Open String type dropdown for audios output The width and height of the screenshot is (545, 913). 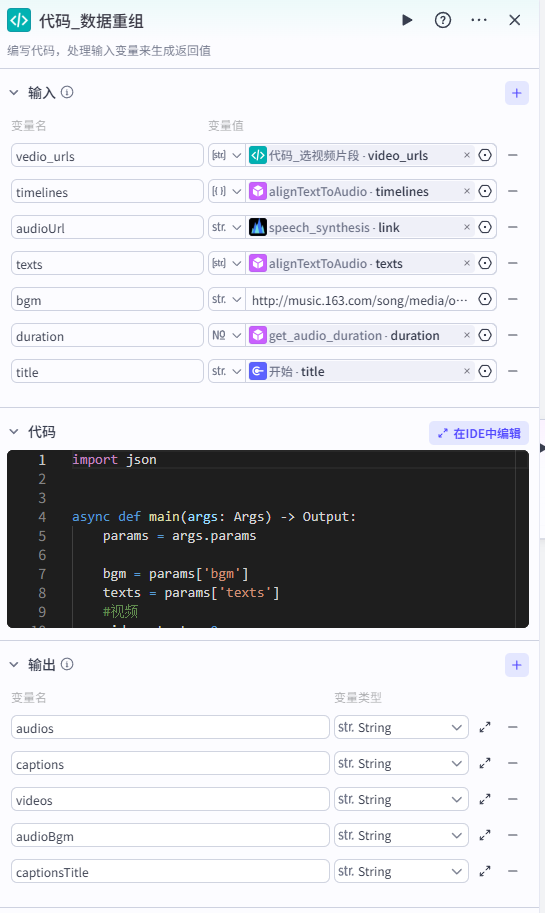coord(401,727)
